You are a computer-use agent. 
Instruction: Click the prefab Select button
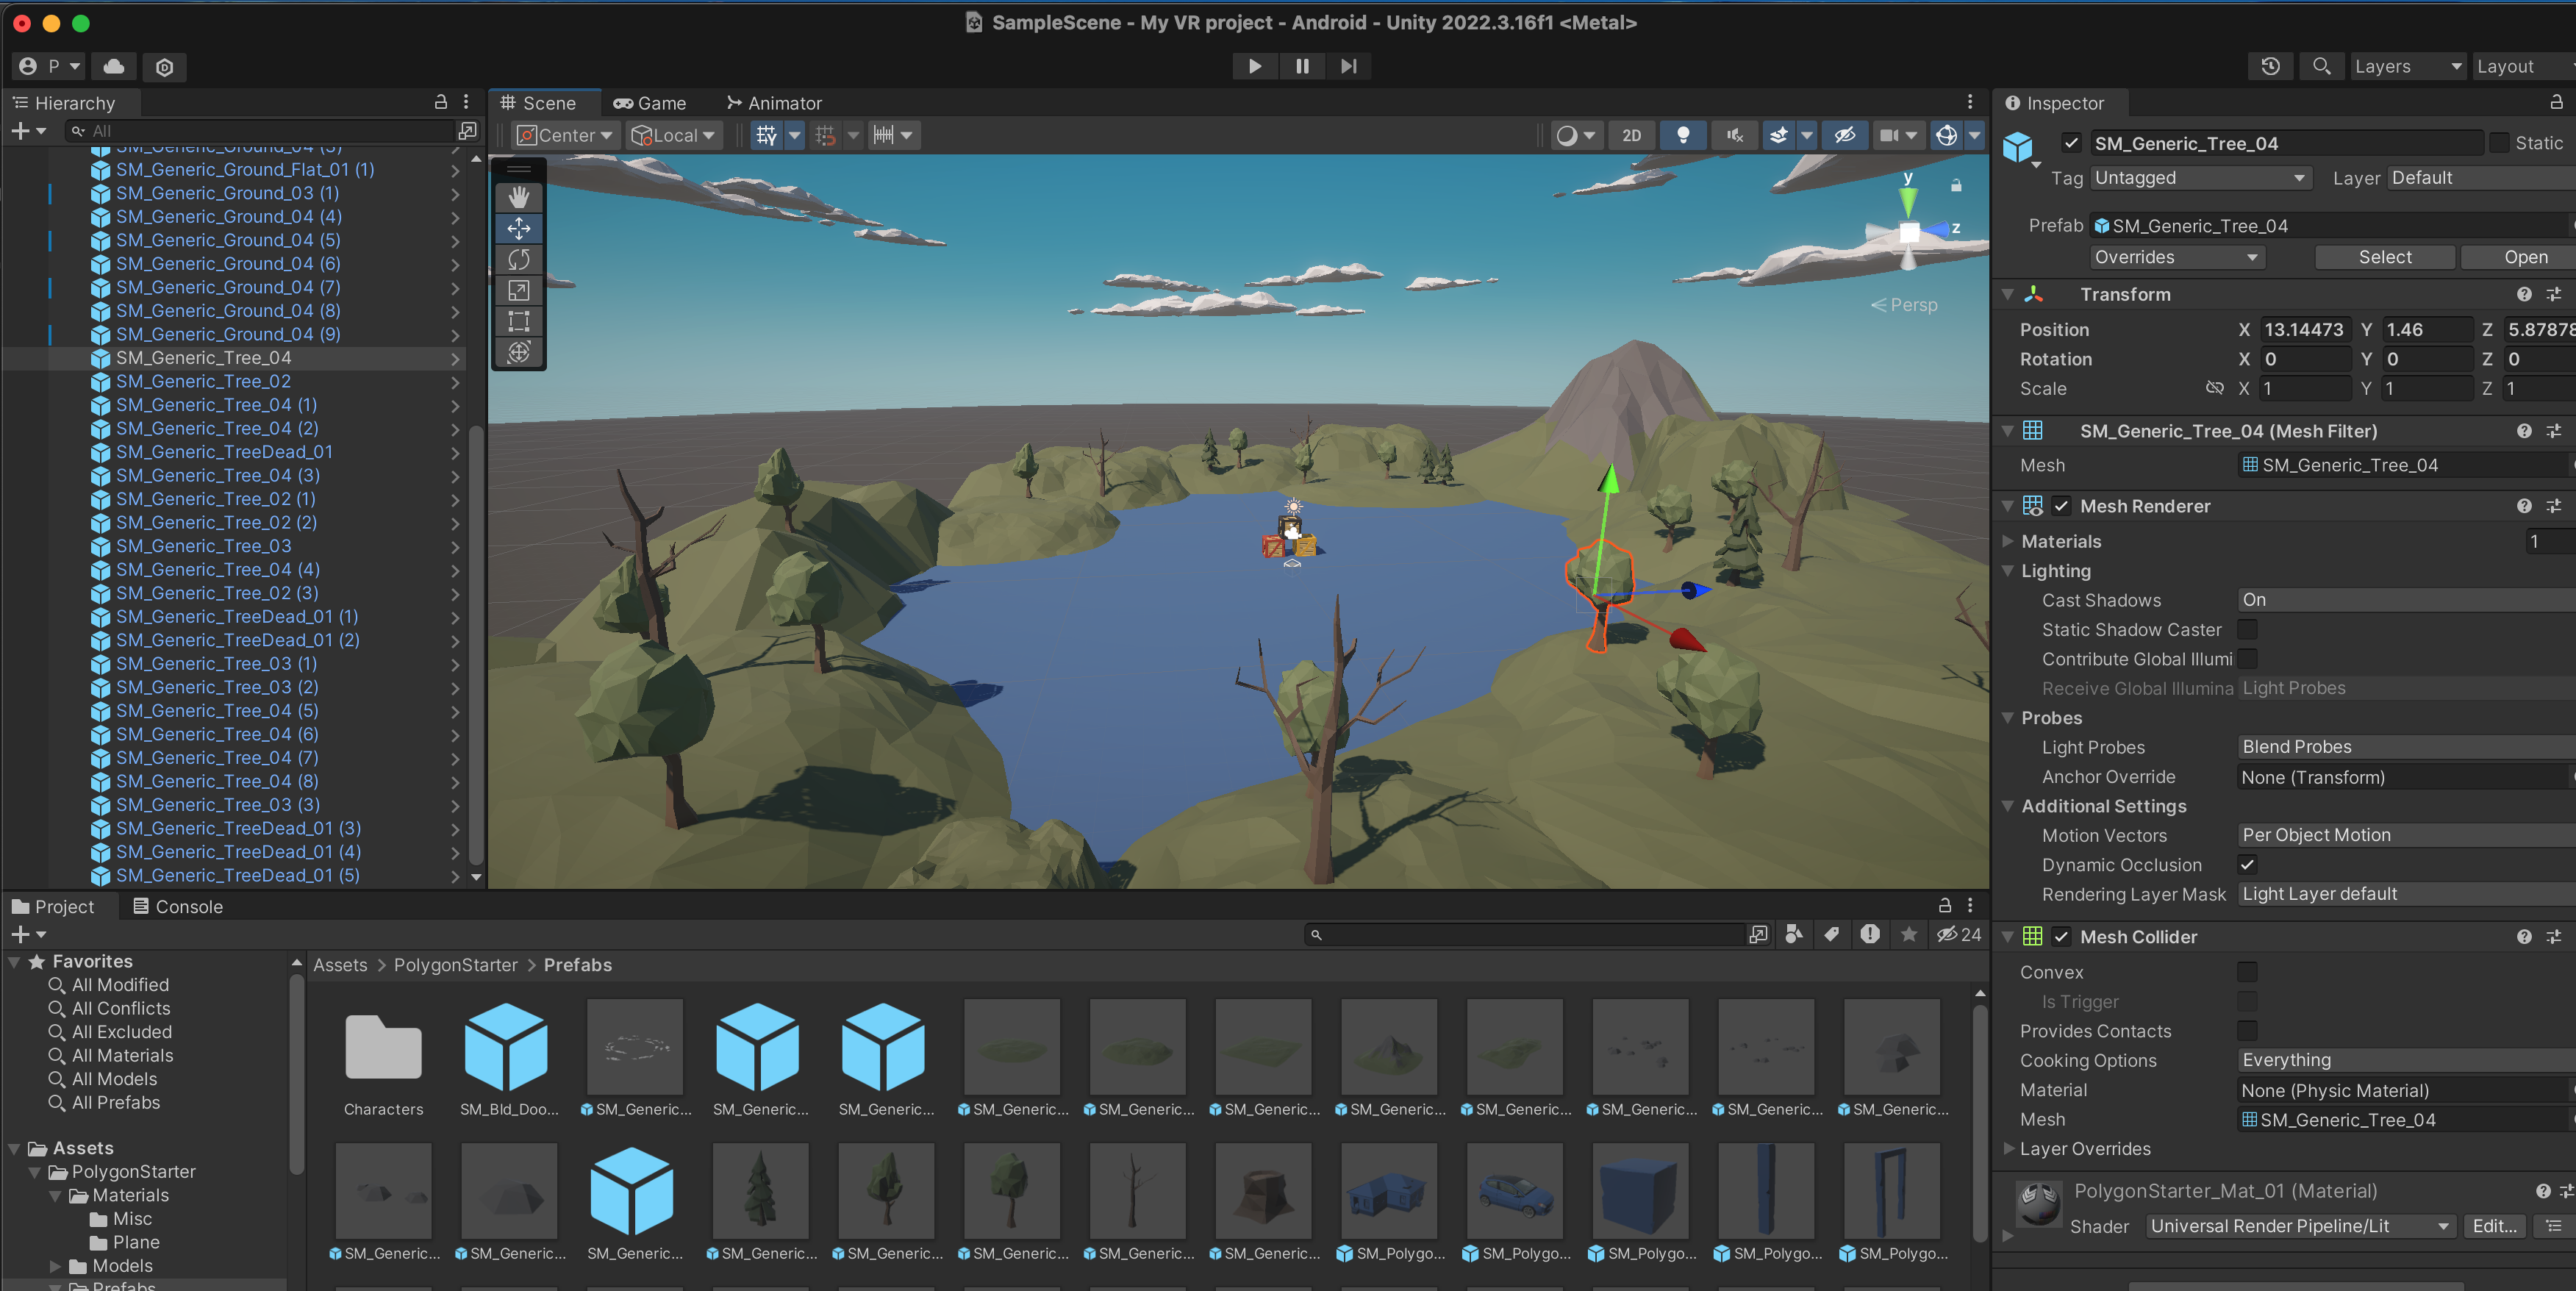click(2384, 257)
